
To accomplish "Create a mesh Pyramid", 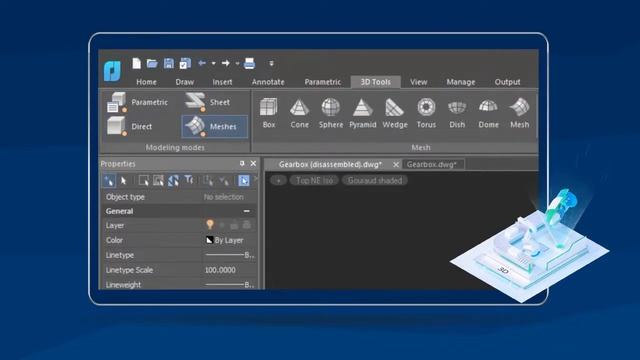I will pyautogui.click(x=362, y=113).
